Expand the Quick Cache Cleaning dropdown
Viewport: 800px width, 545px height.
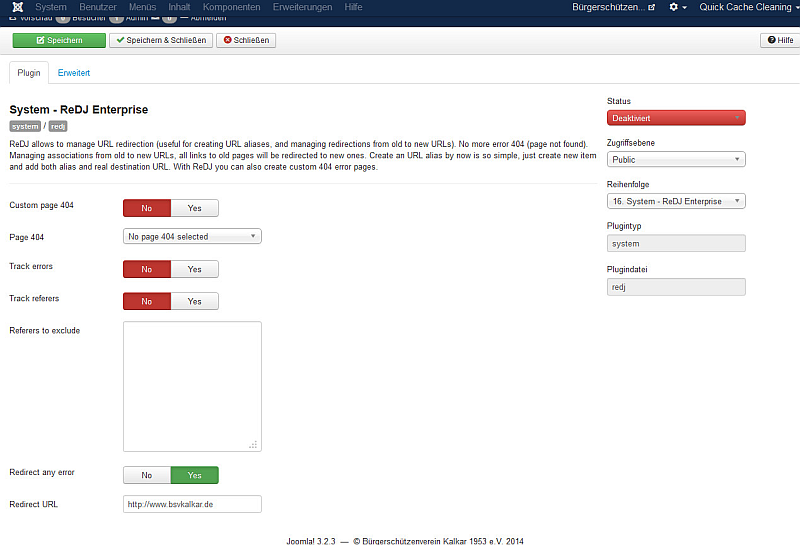click(748, 7)
